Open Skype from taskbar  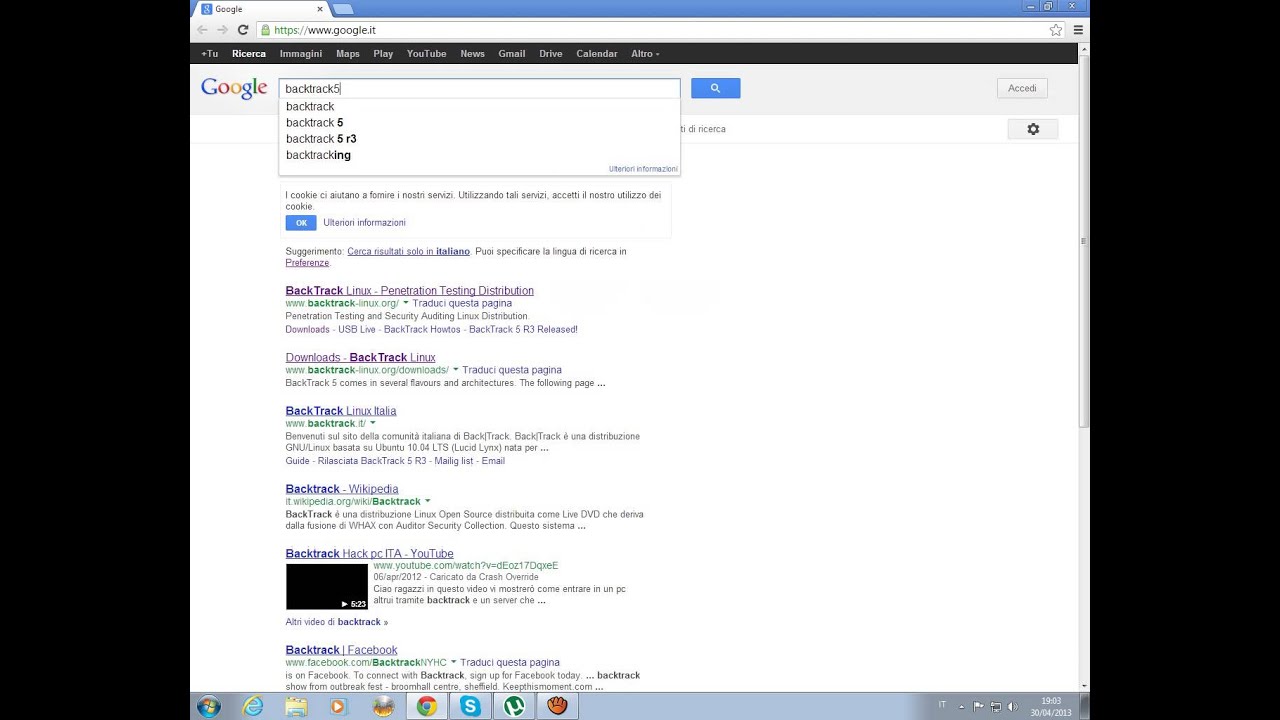pos(470,706)
